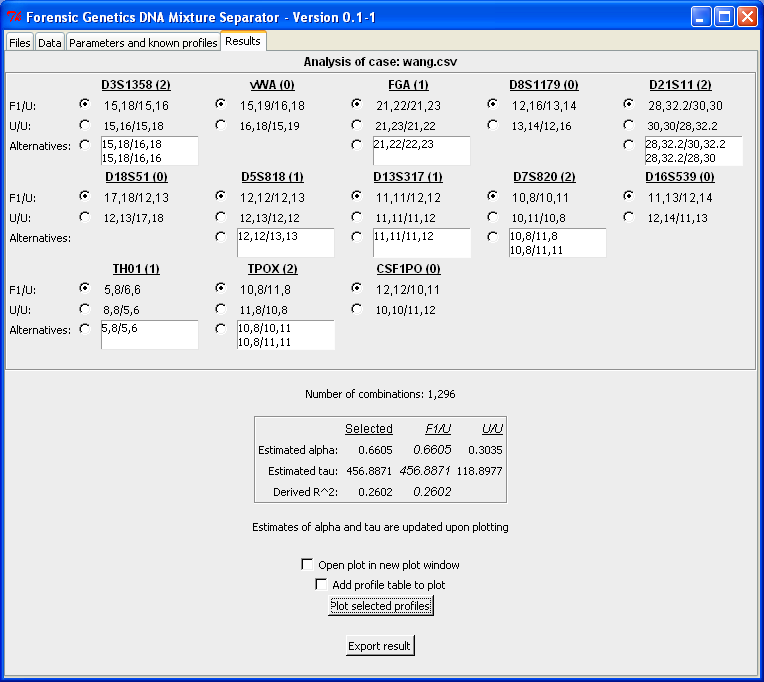Screen dimensions: 764x682
Task: Choose Alternatives radio for D13S317
Action: (x=357, y=237)
